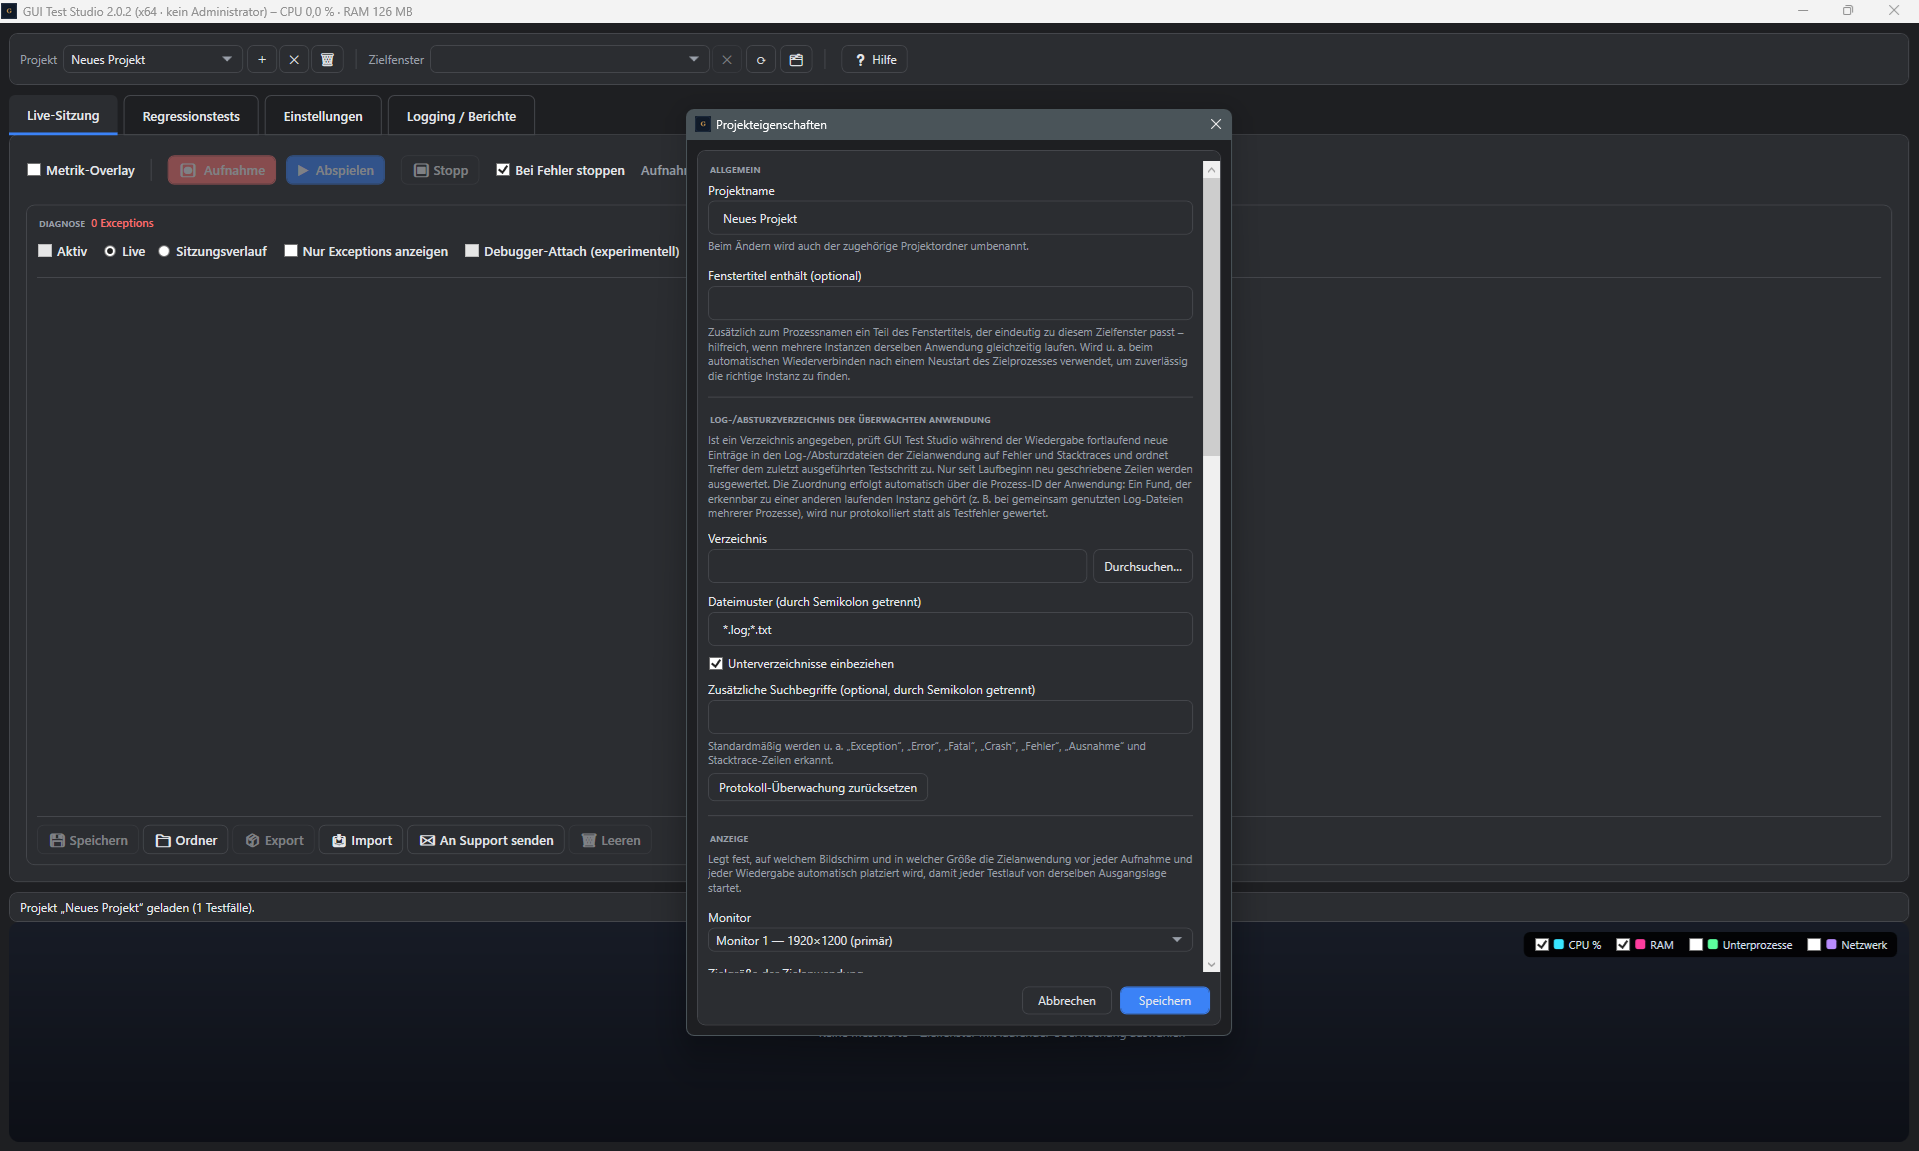The width and height of the screenshot is (1919, 1151).
Task: Click the Abspielen play button
Action: tap(335, 170)
